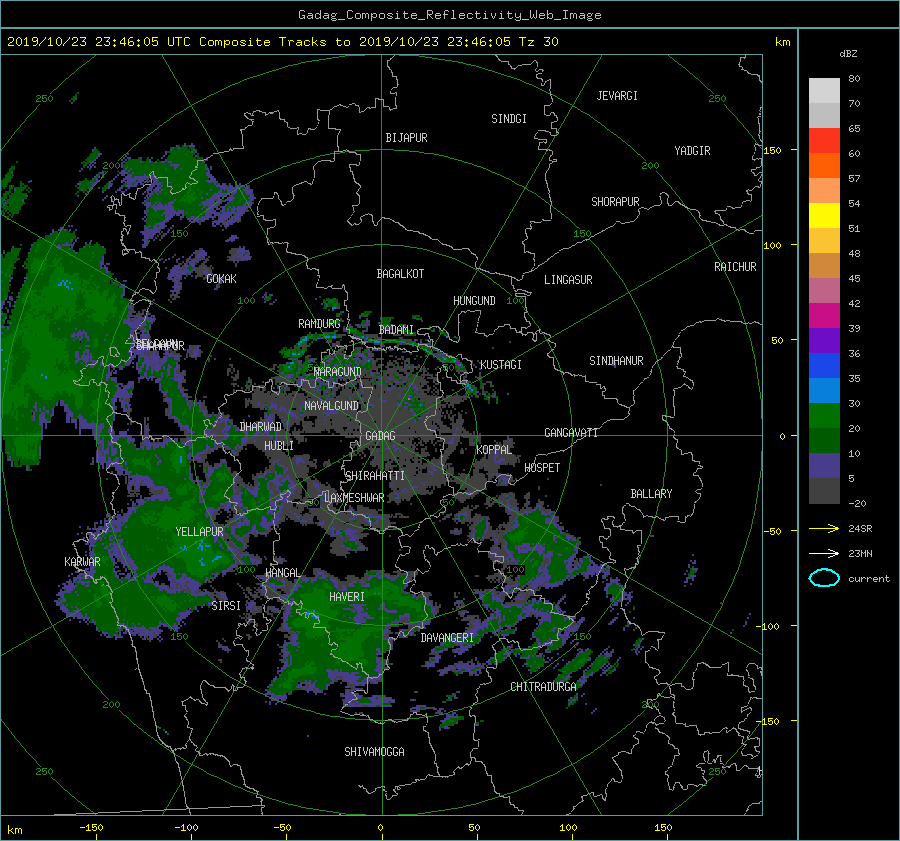Click the SHORAPUR city label
900x841 pixels.
point(615,202)
